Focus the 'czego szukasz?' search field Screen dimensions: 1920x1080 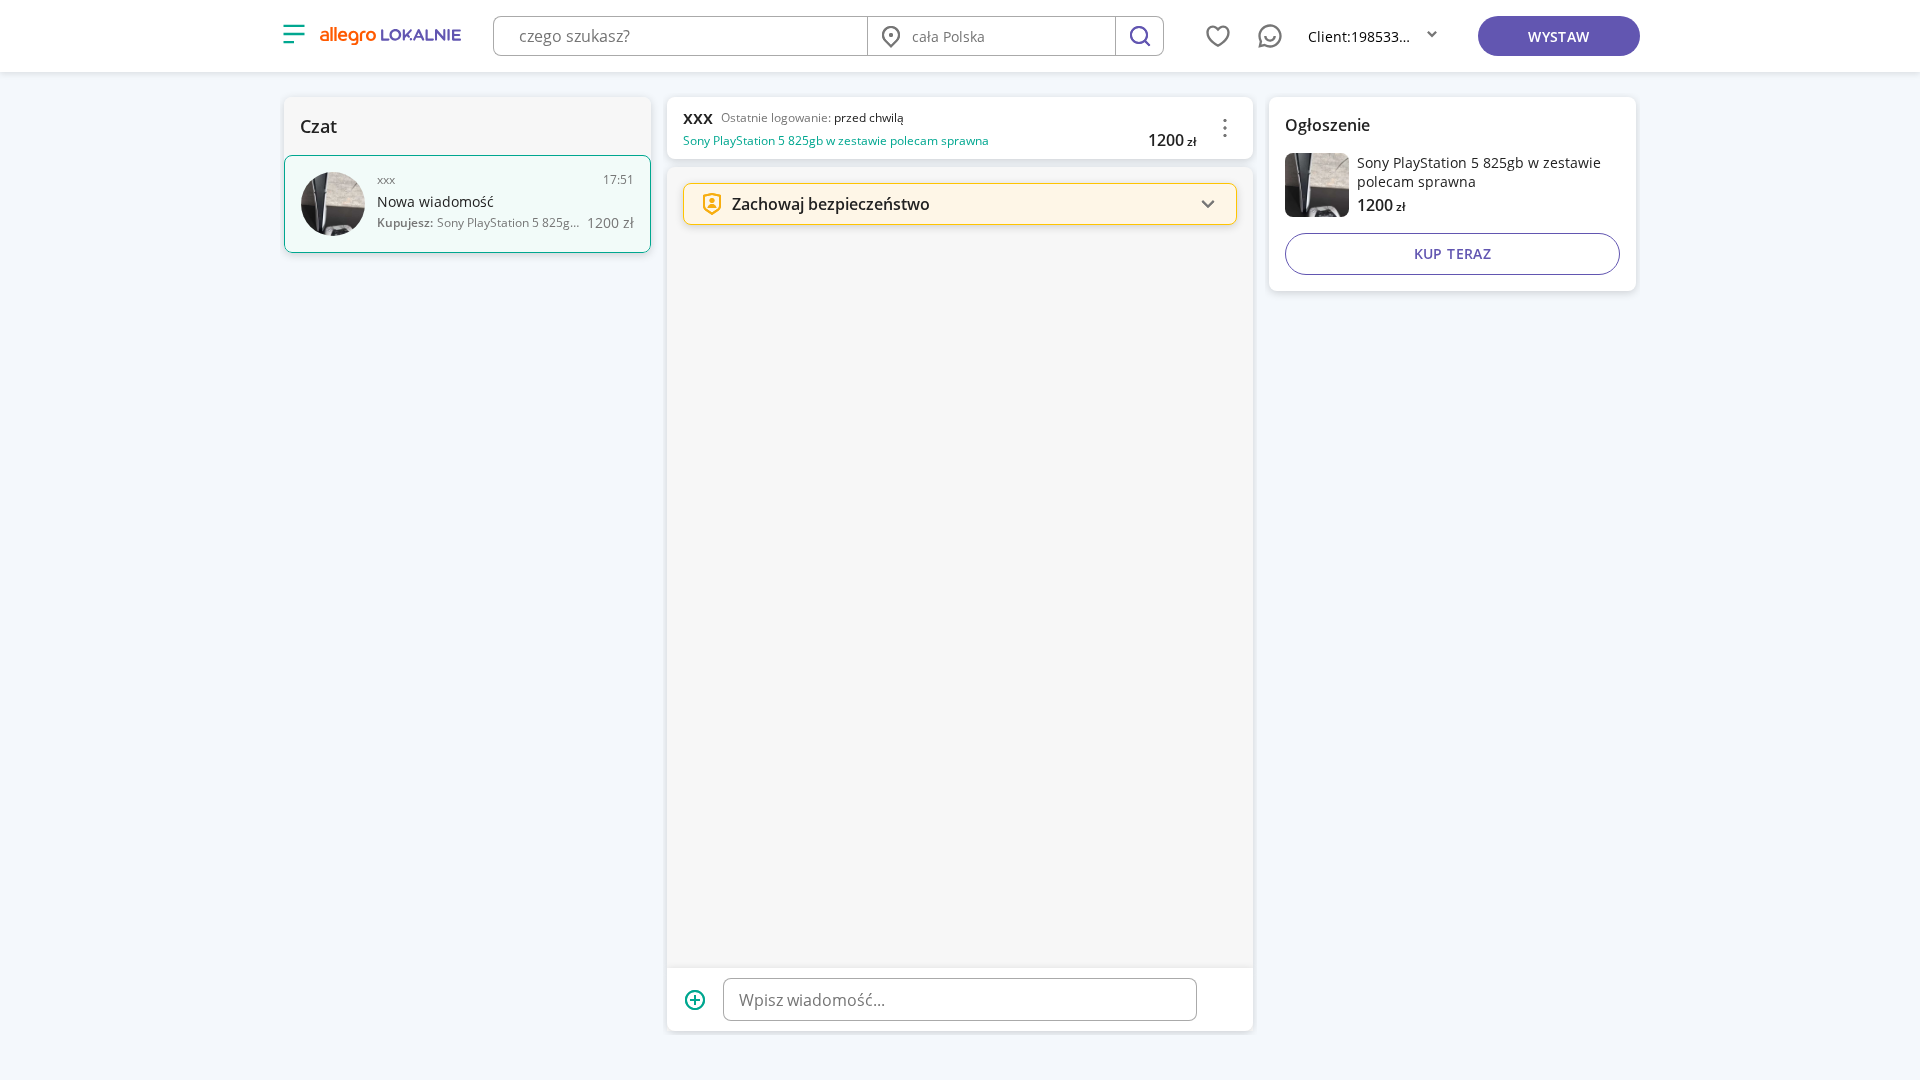coord(680,36)
